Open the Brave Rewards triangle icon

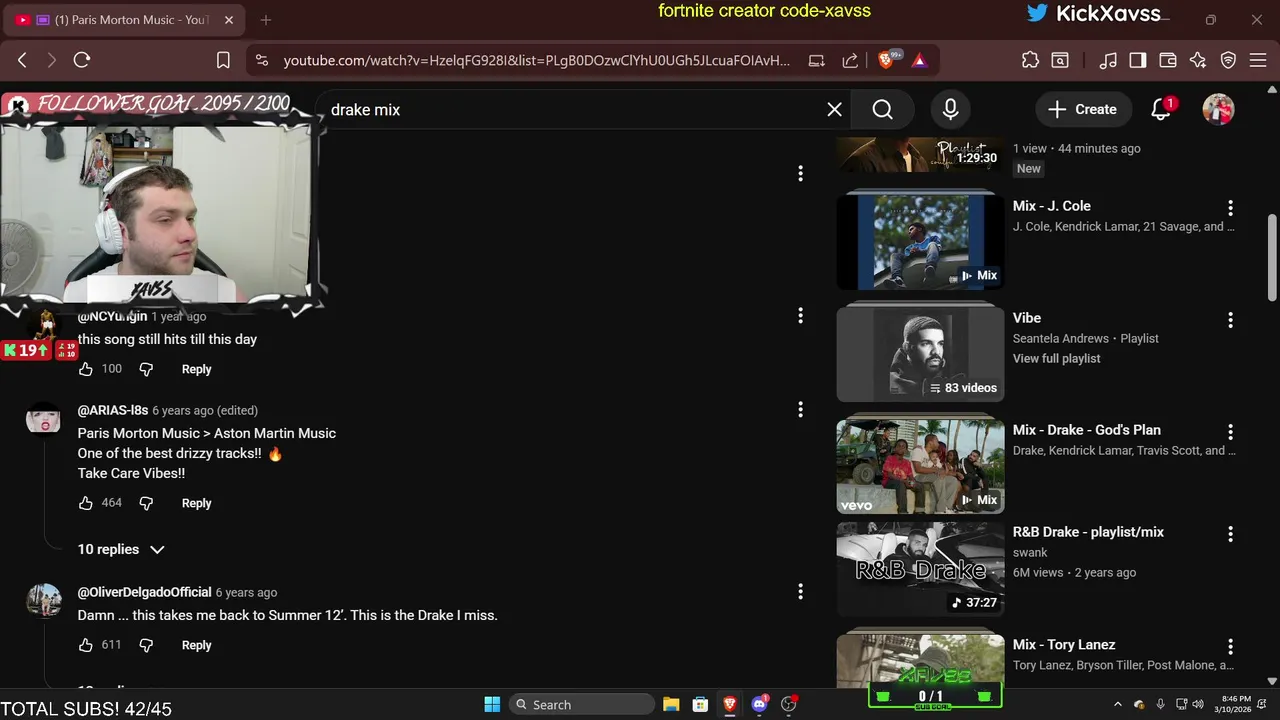(x=919, y=60)
